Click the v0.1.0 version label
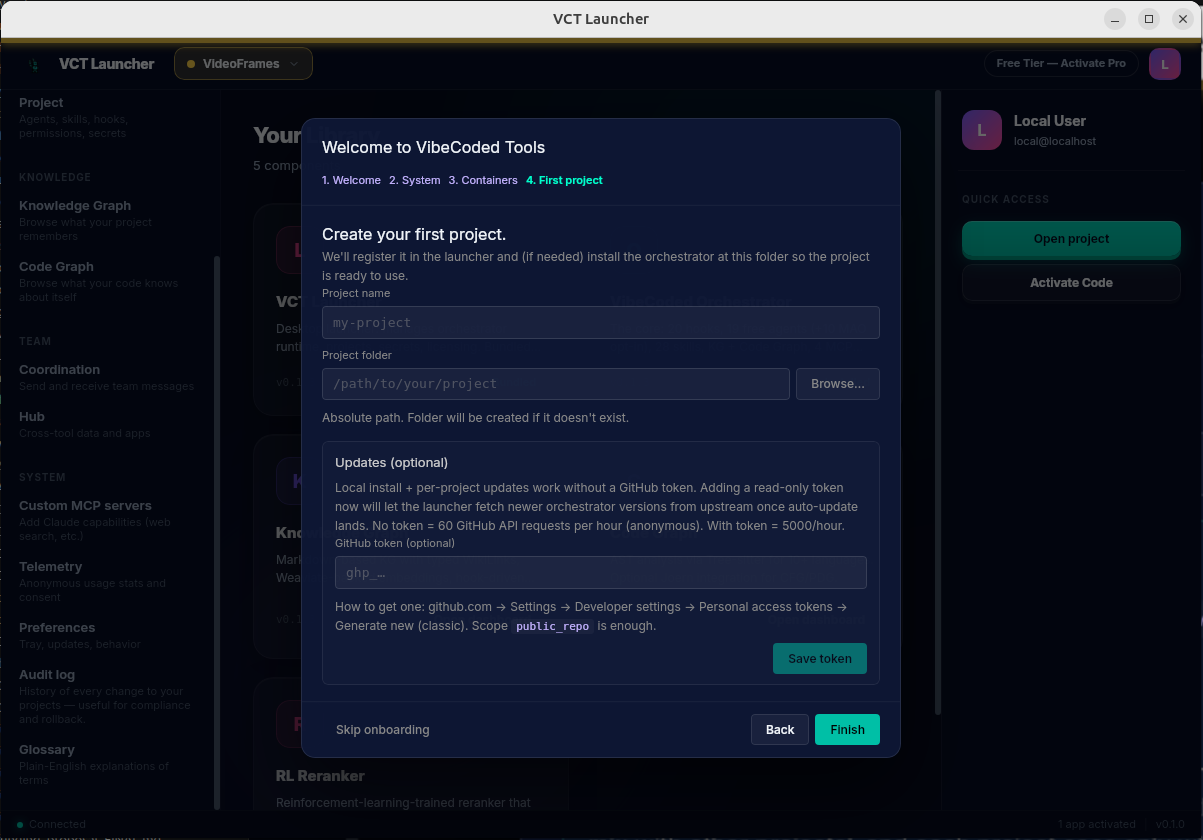Screen dimensions: 1203x840 click(x=1170, y=824)
